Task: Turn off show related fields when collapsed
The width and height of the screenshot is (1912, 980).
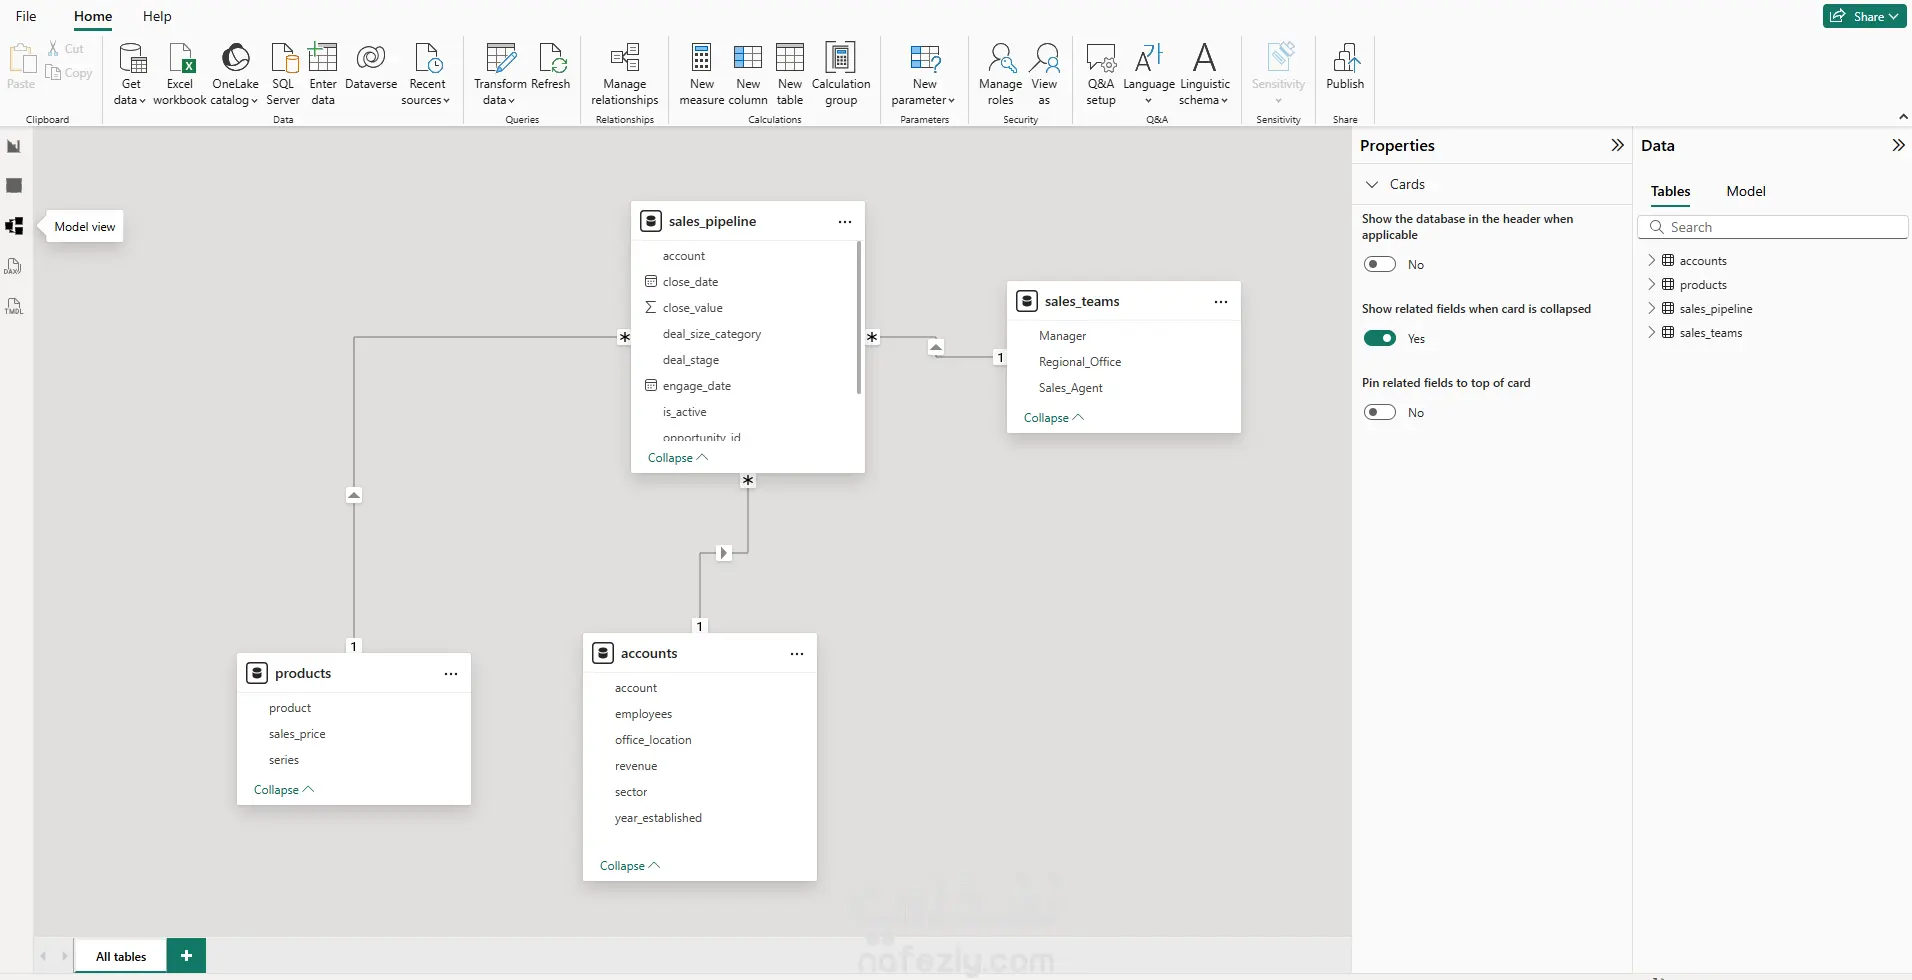Action: pyautogui.click(x=1380, y=338)
